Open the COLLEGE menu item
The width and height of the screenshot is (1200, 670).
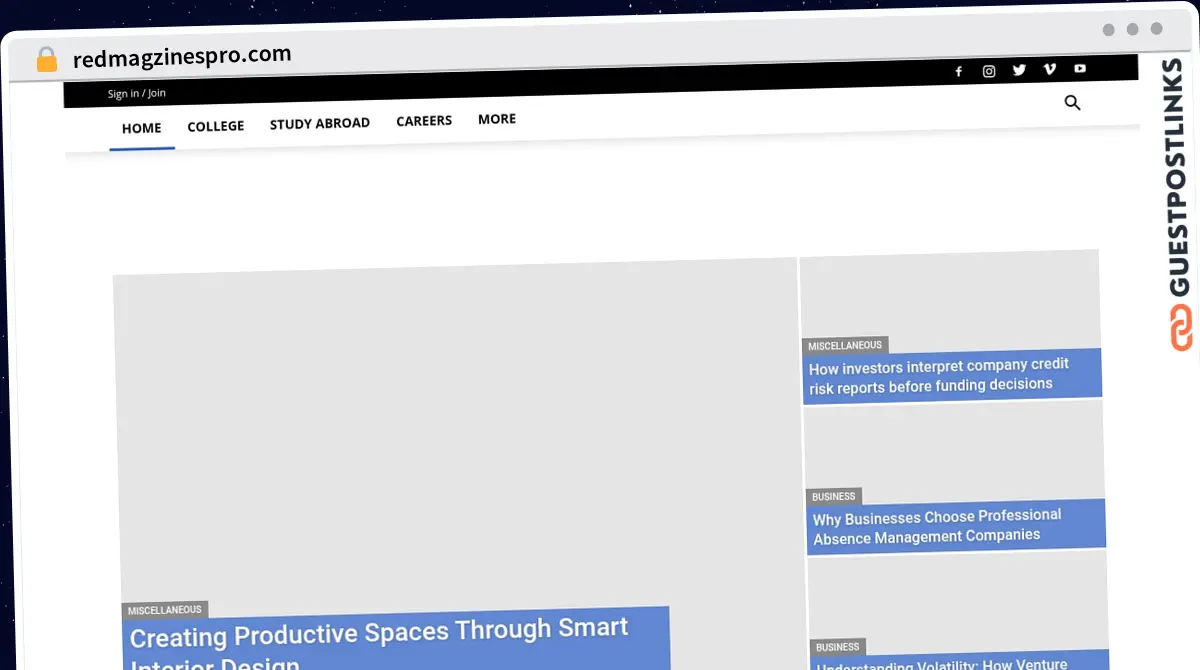pos(216,126)
